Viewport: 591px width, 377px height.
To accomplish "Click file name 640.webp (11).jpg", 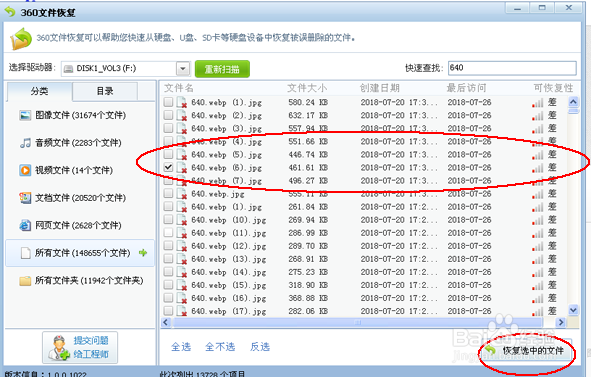I will click(x=228, y=233).
